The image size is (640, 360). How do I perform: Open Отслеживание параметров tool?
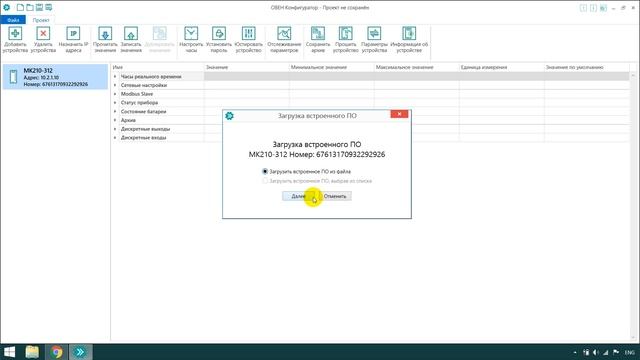click(284, 40)
